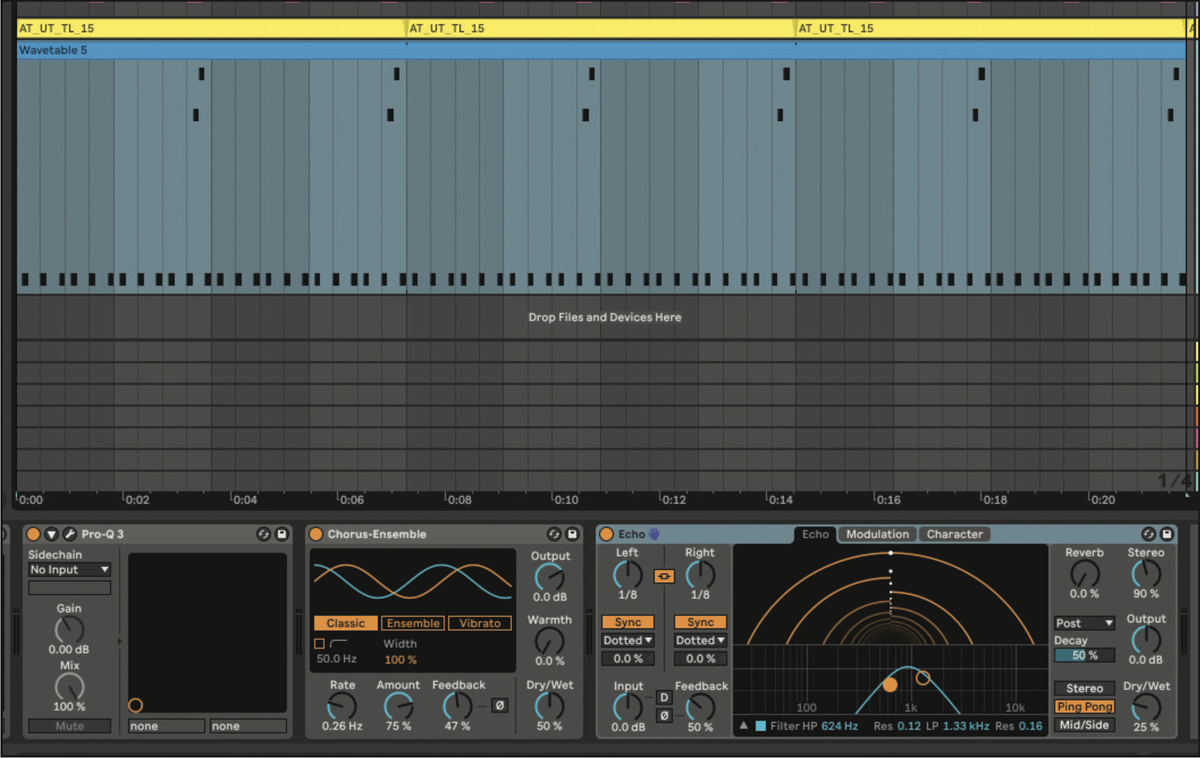1200x758 pixels.
Task: Toggle the Echo stereo link button
Action: point(664,576)
